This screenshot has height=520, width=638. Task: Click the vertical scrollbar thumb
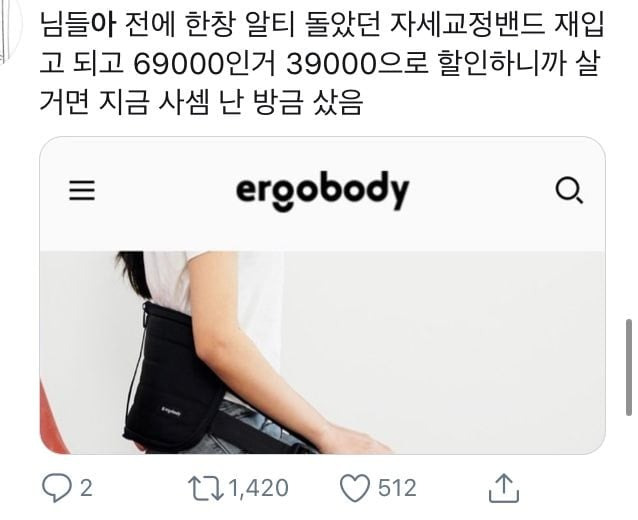tap(629, 367)
